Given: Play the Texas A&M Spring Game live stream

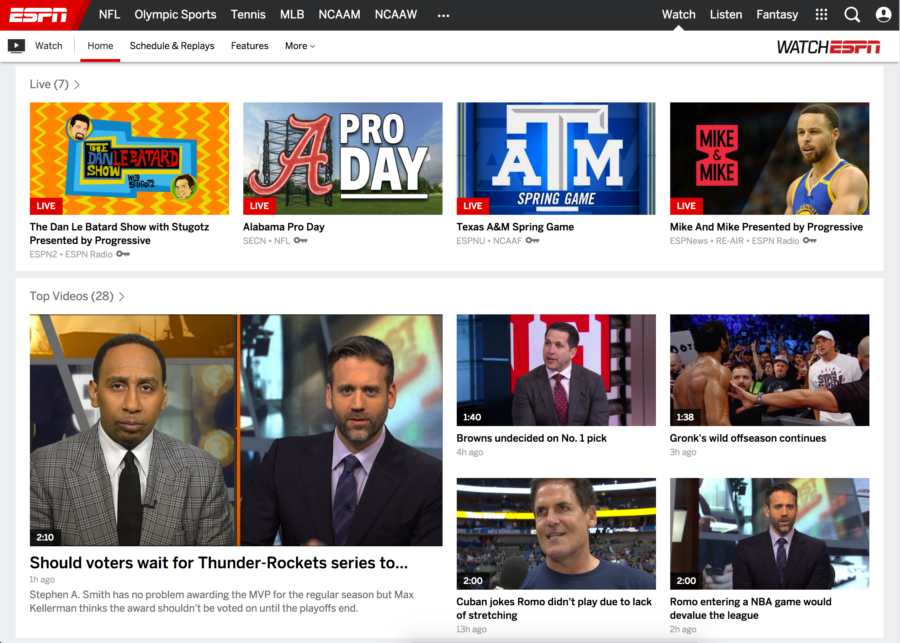Looking at the screenshot, I should point(555,157).
